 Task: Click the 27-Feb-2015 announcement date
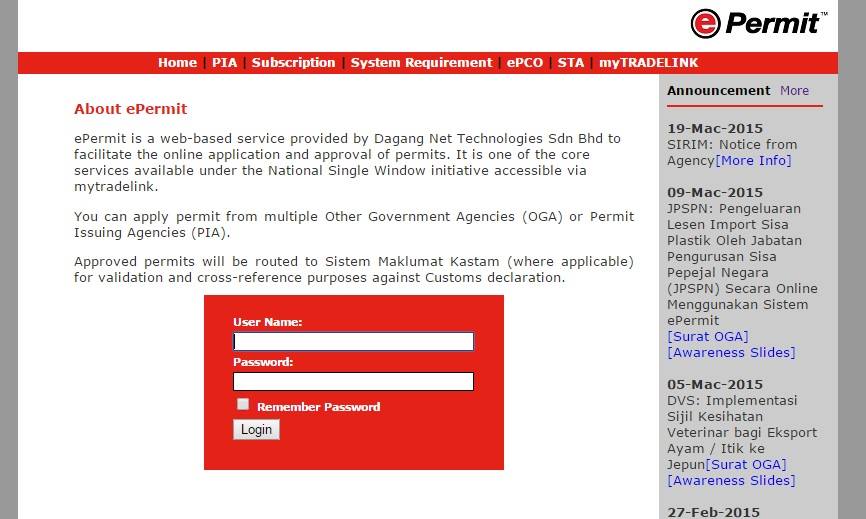point(714,512)
